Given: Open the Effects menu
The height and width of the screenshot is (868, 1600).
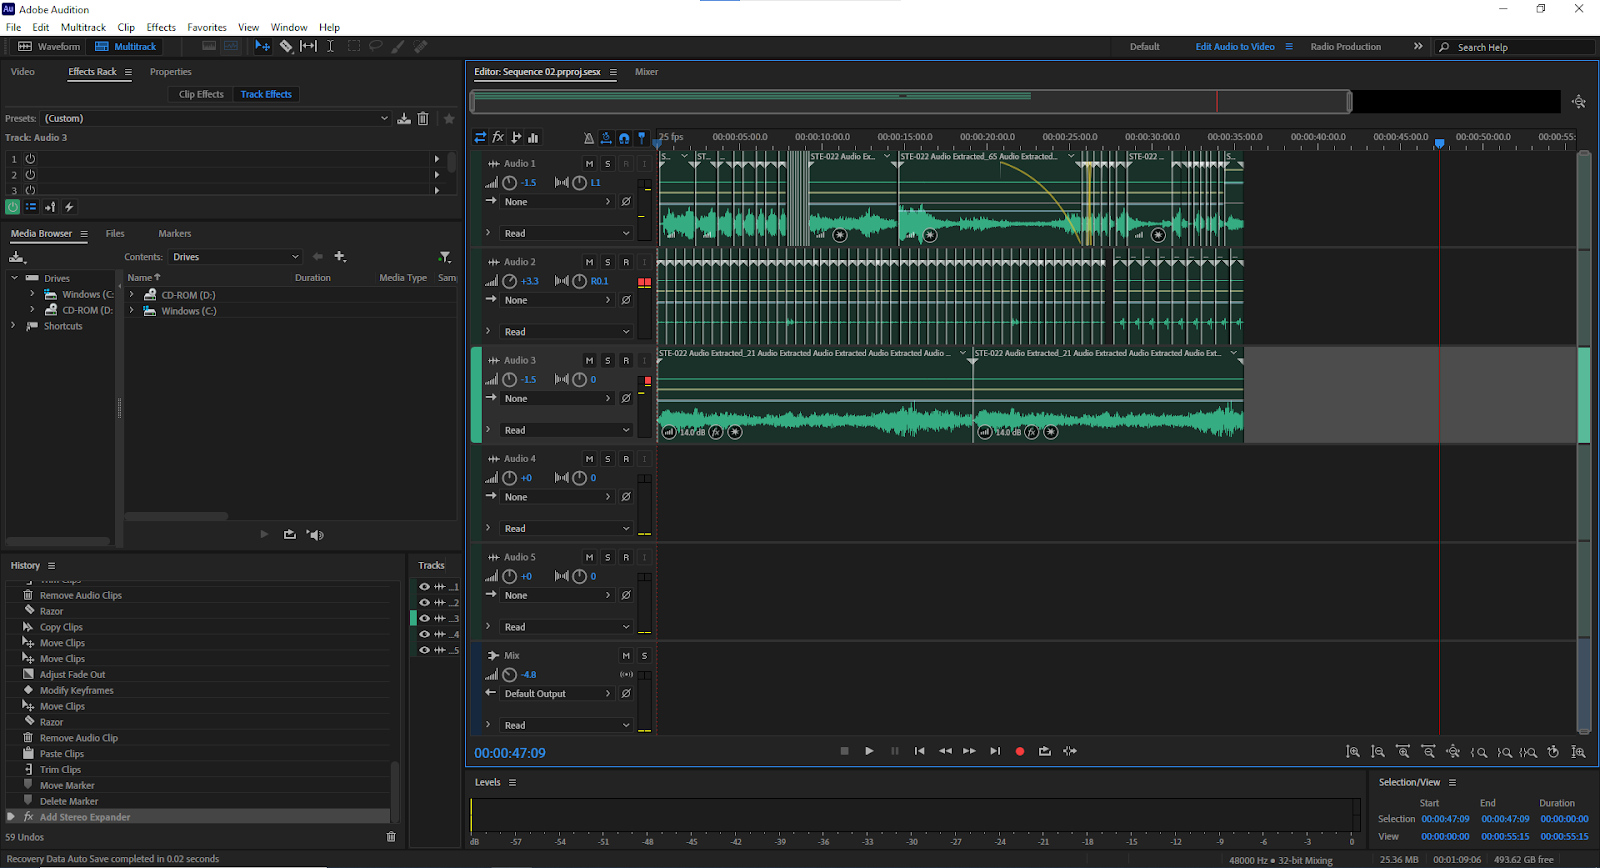Looking at the screenshot, I should [161, 27].
